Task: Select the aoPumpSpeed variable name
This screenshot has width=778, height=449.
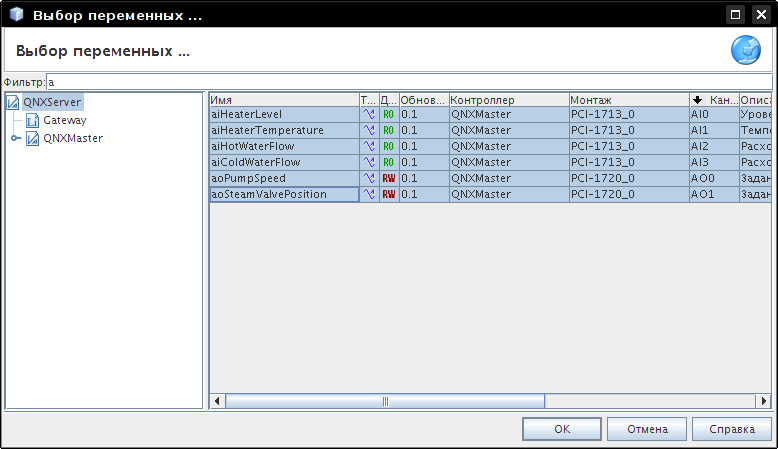Action: coord(284,178)
